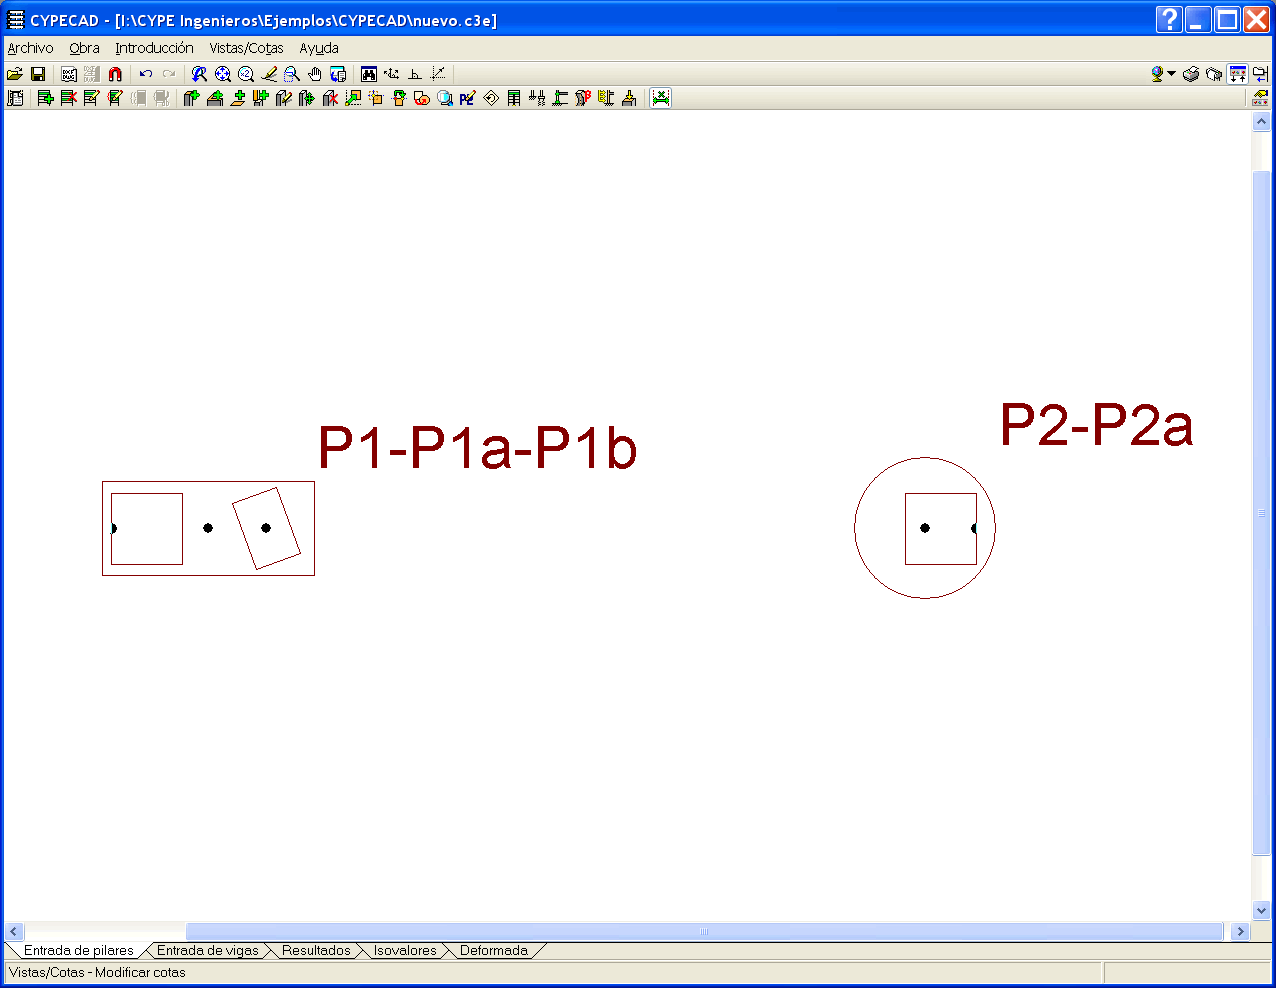
Task: Open the Obra menu
Action: point(84,48)
